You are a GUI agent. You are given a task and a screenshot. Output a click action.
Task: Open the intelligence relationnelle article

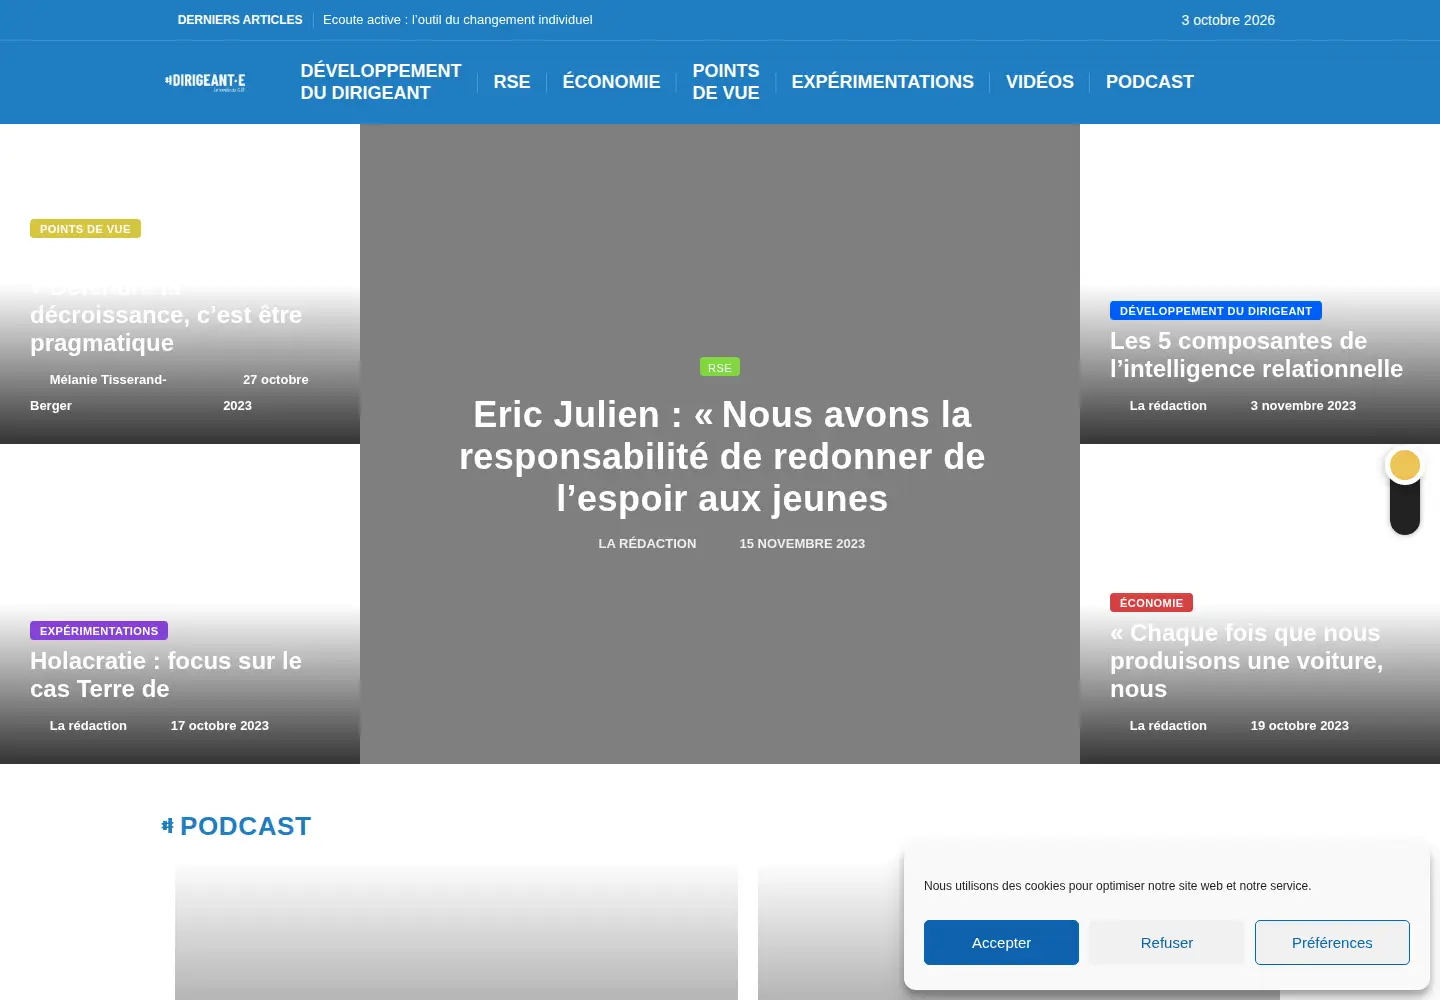pyautogui.click(x=1256, y=355)
